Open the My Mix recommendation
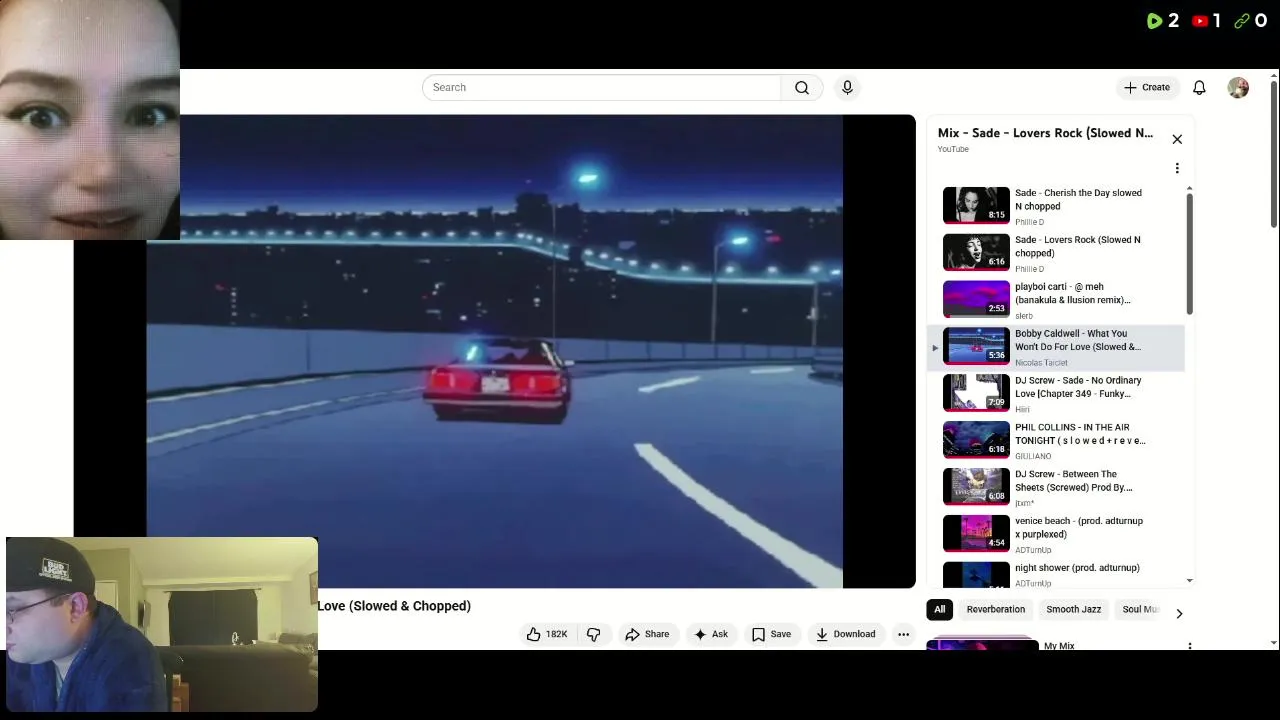The image size is (1280, 720). coord(1059,646)
